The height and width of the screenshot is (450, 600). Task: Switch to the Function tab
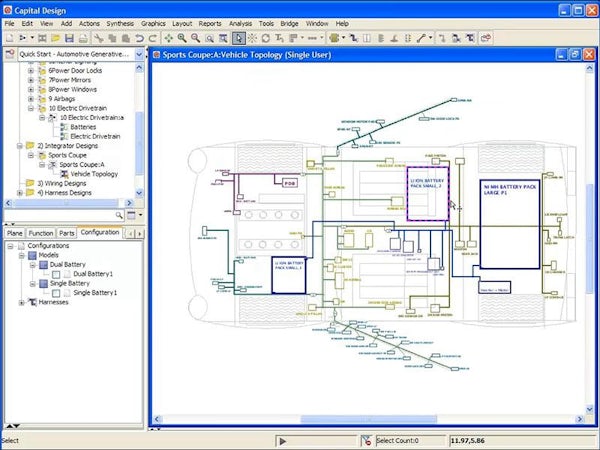click(41, 232)
